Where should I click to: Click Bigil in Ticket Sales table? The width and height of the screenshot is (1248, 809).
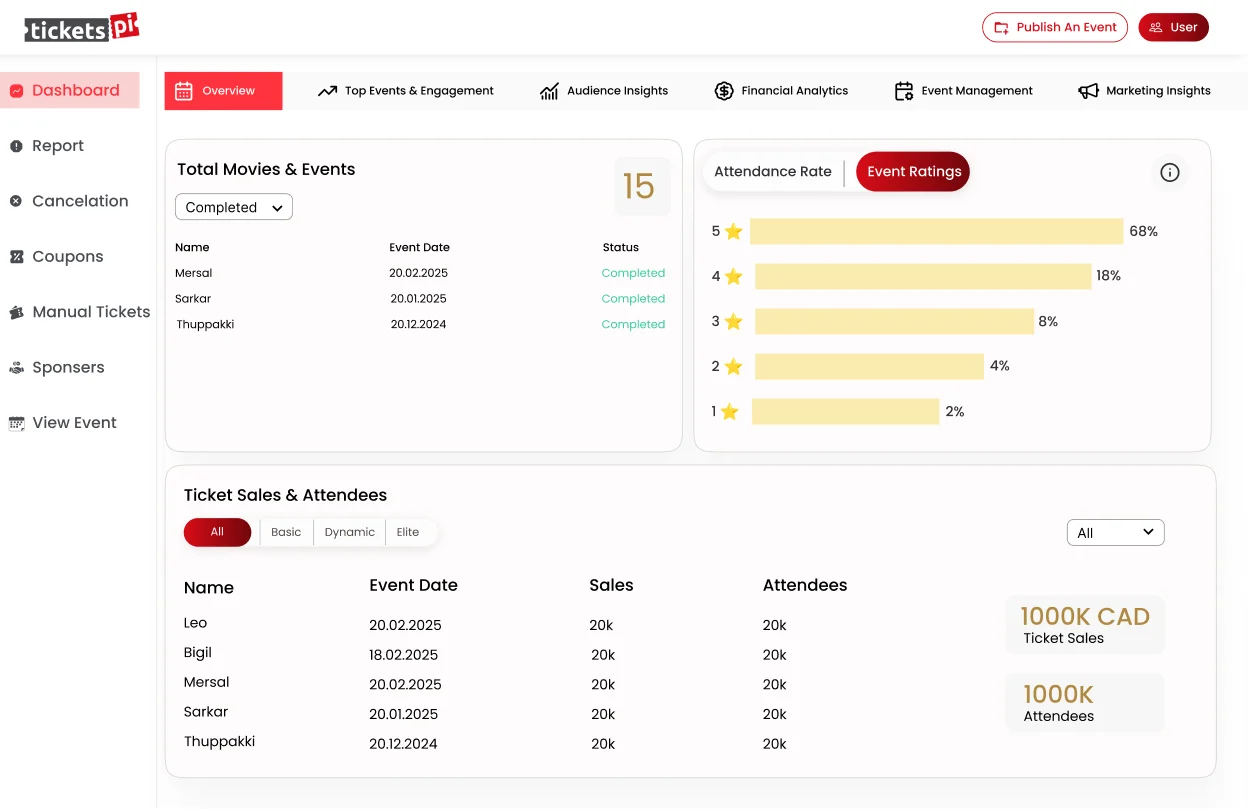pos(198,653)
